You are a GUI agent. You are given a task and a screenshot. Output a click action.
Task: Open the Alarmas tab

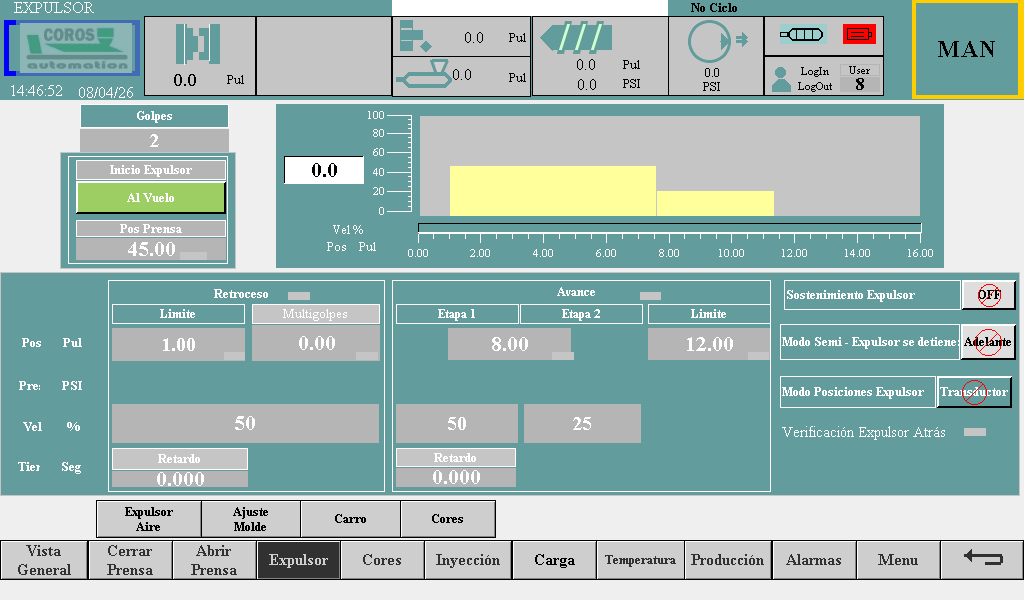pyautogui.click(x=813, y=560)
